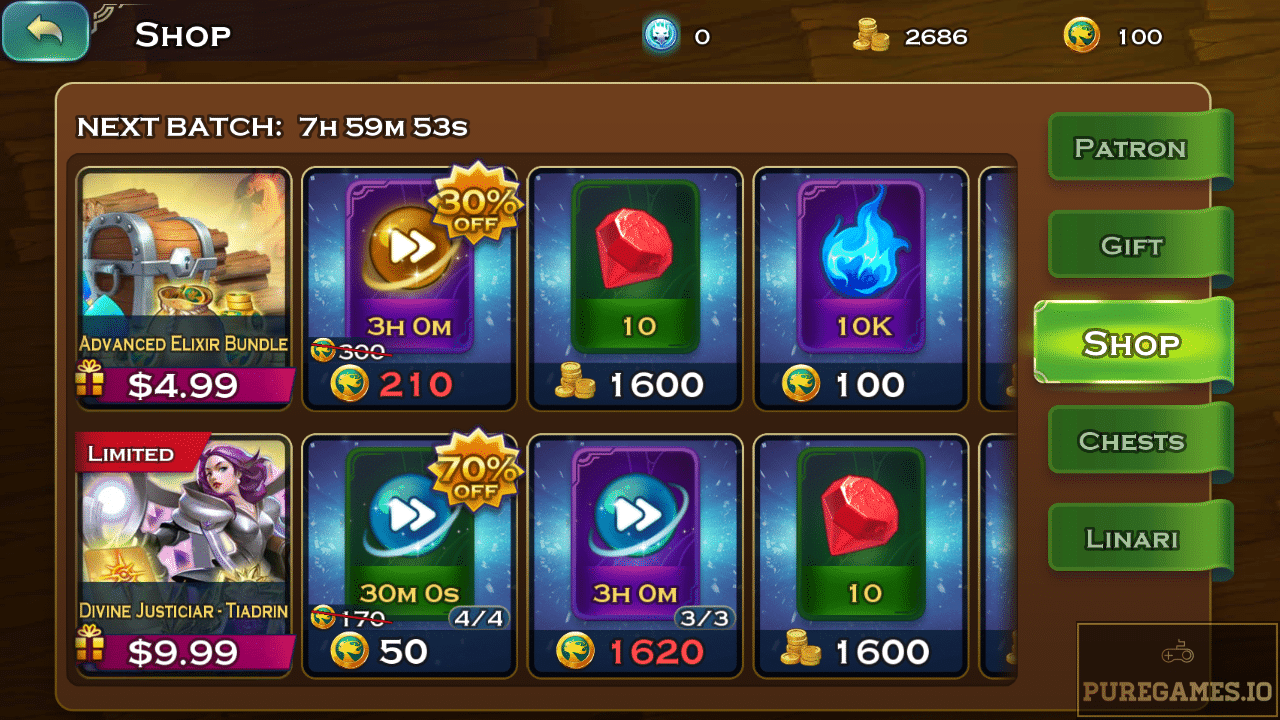The width and height of the screenshot is (1280, 720).
Task: Go back using the arrow button
Action: (x=45, y=31)
